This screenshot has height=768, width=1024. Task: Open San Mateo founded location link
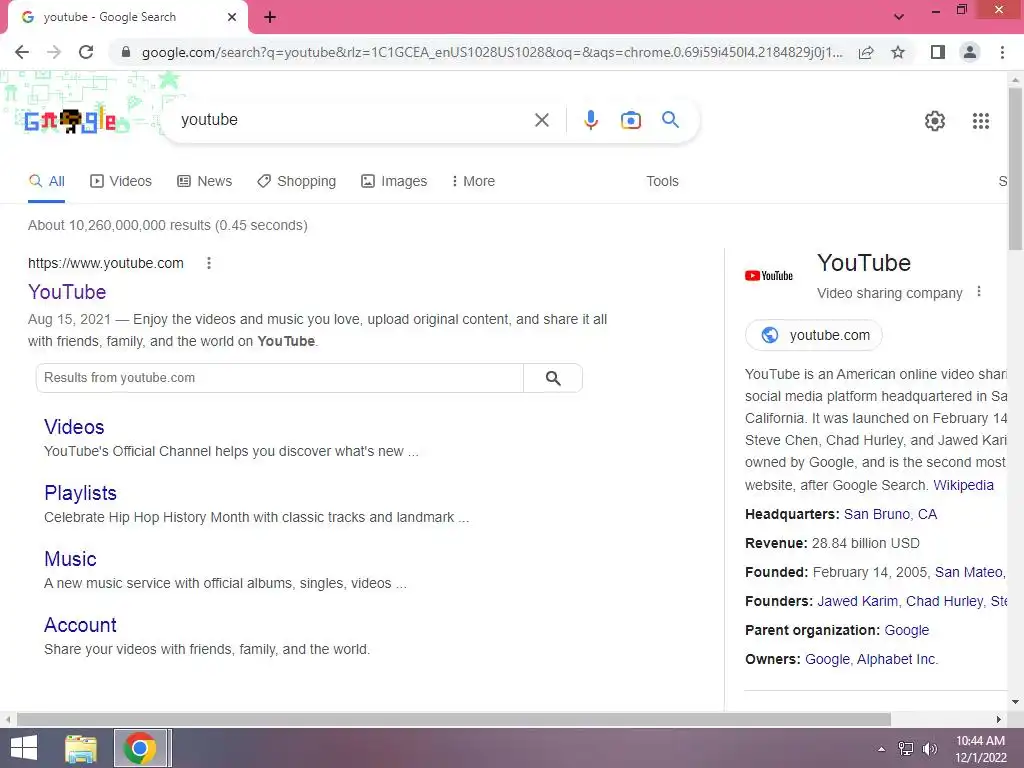point(970,572)
